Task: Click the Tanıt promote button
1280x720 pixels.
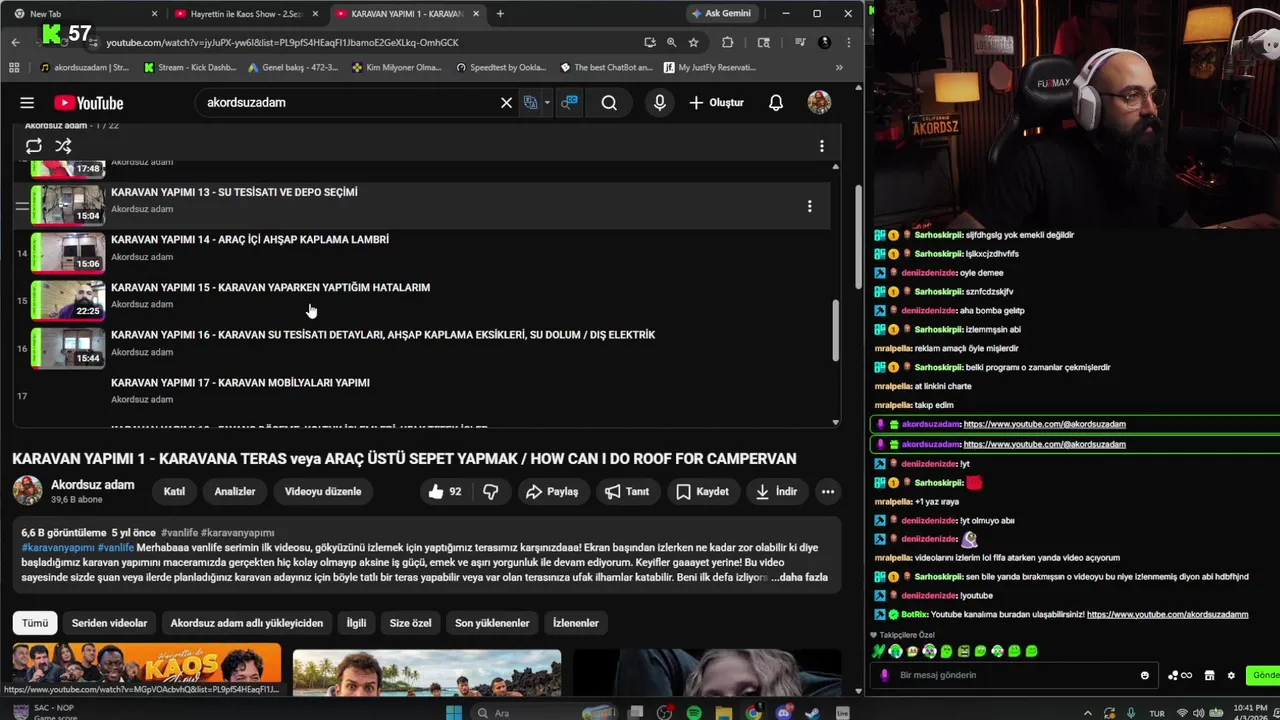Action: [627, 491]
